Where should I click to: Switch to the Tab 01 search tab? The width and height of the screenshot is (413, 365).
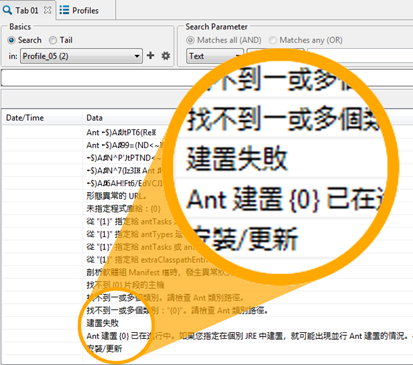point(27,10)
